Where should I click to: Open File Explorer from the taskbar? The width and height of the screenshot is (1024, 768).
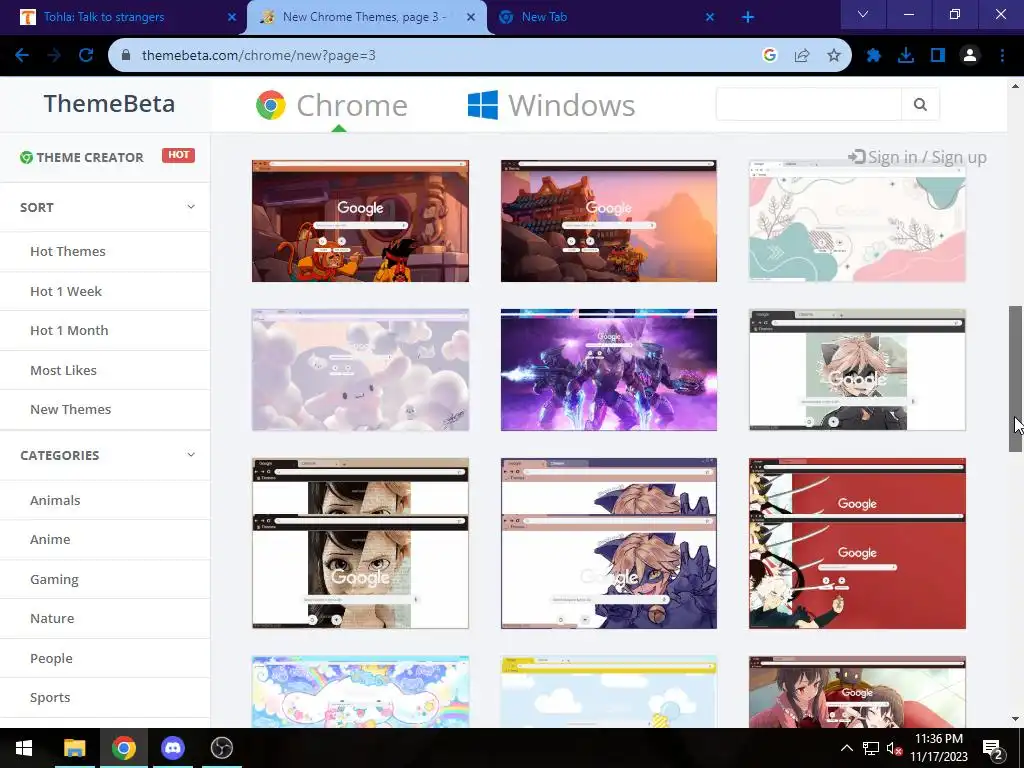(74, 748)
